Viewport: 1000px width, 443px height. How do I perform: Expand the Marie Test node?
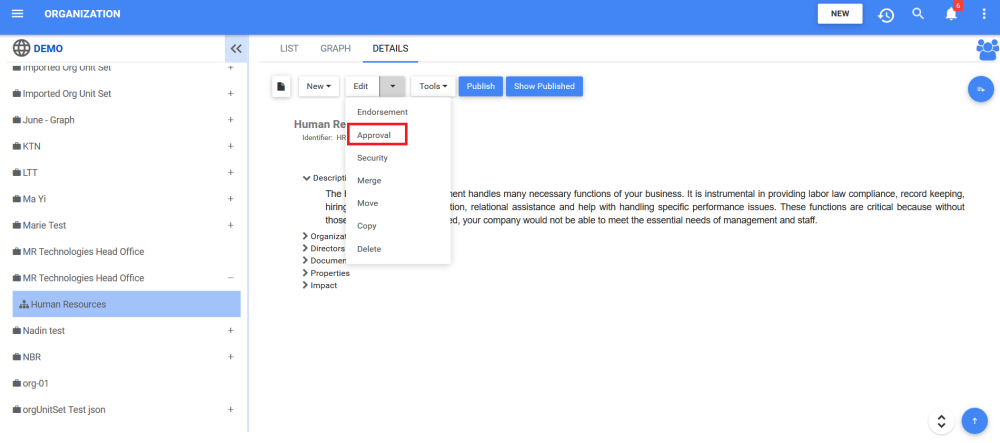pyautogui.click(x=231, y=226)
